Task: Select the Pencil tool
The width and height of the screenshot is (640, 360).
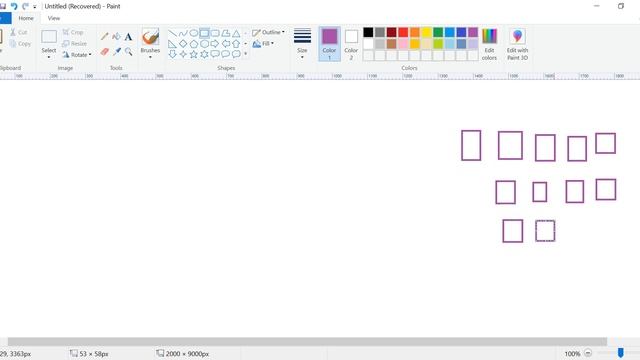Action: pyautogui.click(x=104, y=37)
